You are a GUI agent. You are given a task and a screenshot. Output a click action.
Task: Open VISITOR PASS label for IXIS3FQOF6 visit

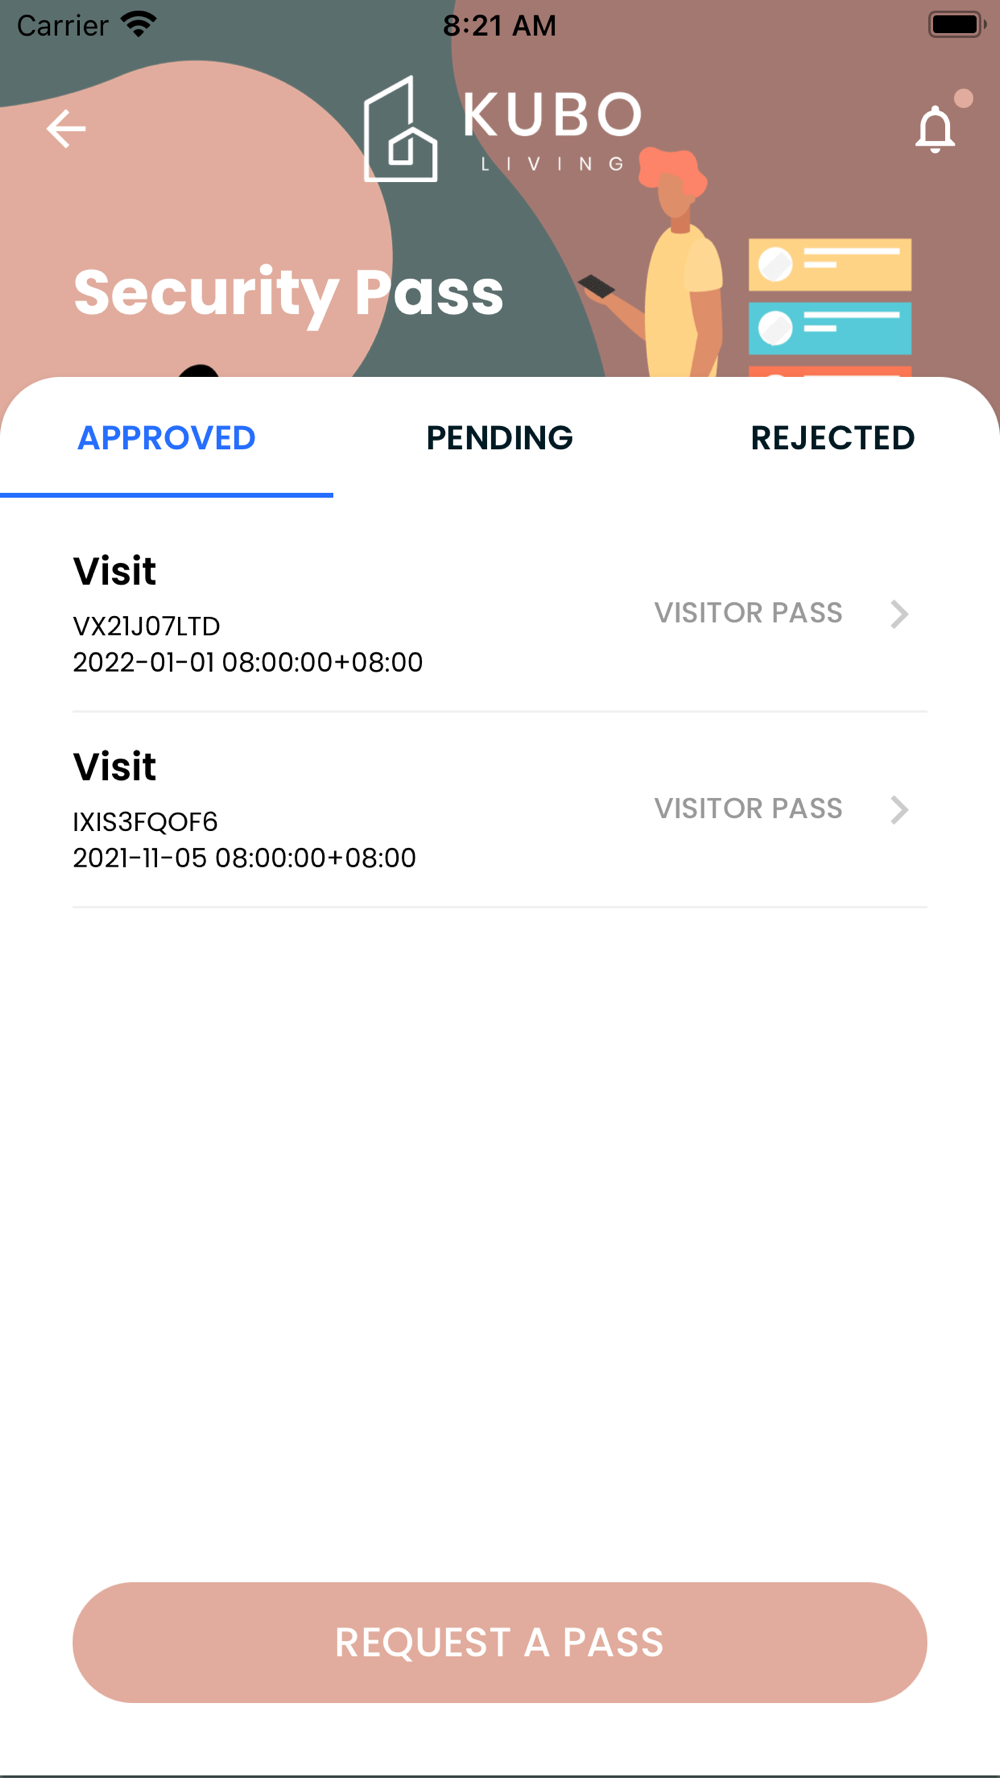(x=748, y=808)
